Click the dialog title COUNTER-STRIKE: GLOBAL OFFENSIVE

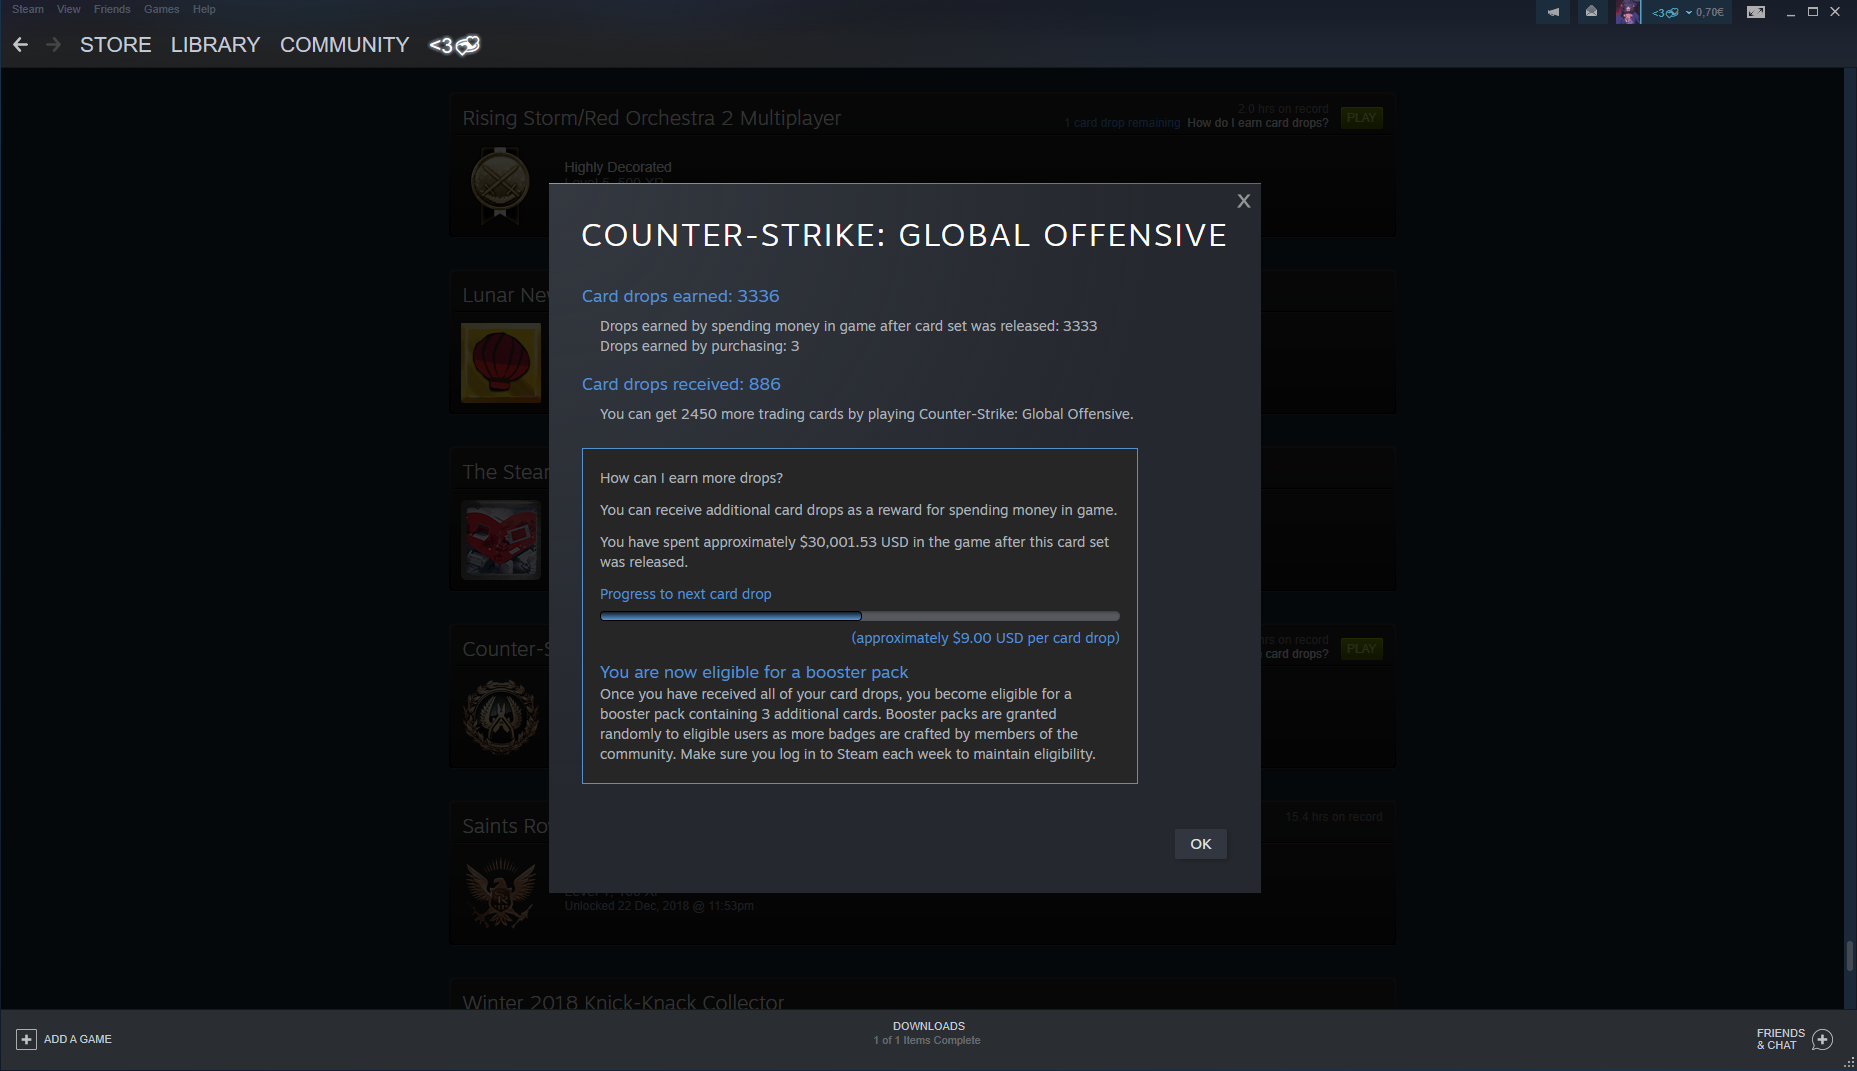pos(904,235)
